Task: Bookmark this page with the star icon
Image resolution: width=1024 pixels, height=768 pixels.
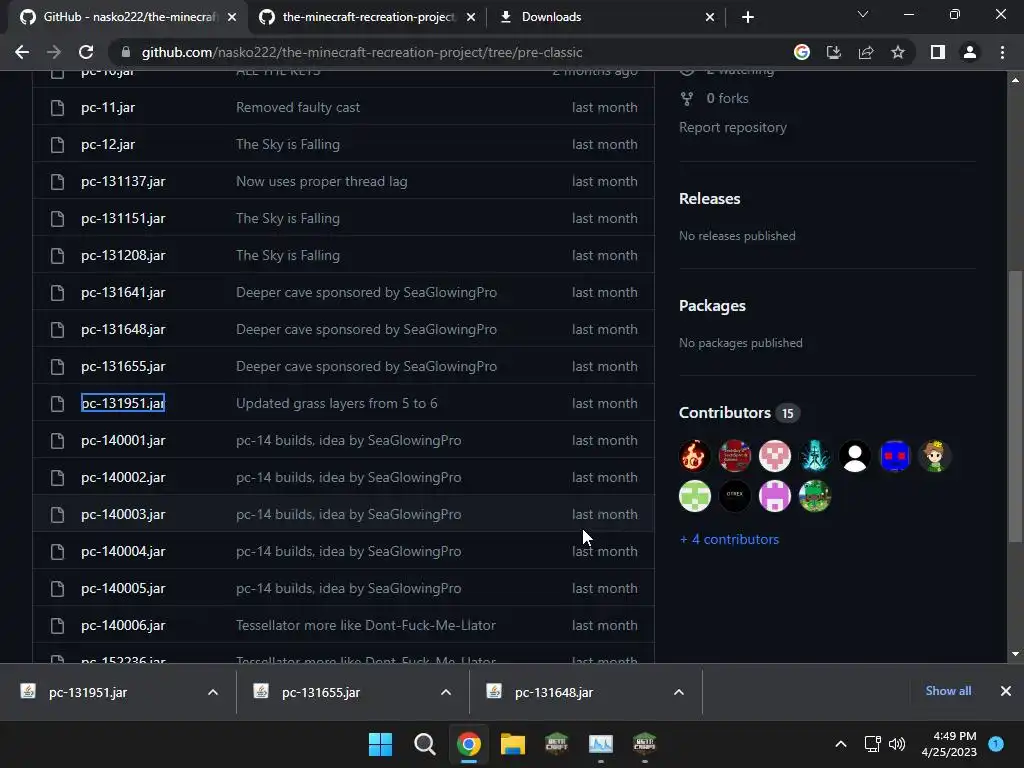Action: click(x=898, y=52)
